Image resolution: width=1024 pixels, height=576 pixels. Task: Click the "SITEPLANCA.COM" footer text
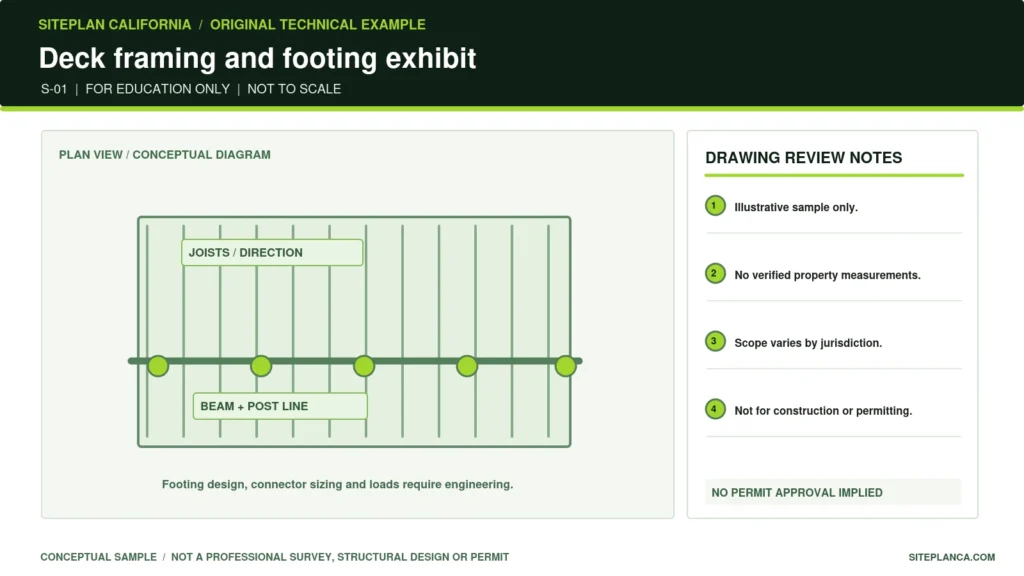click(x=952, y=557)
